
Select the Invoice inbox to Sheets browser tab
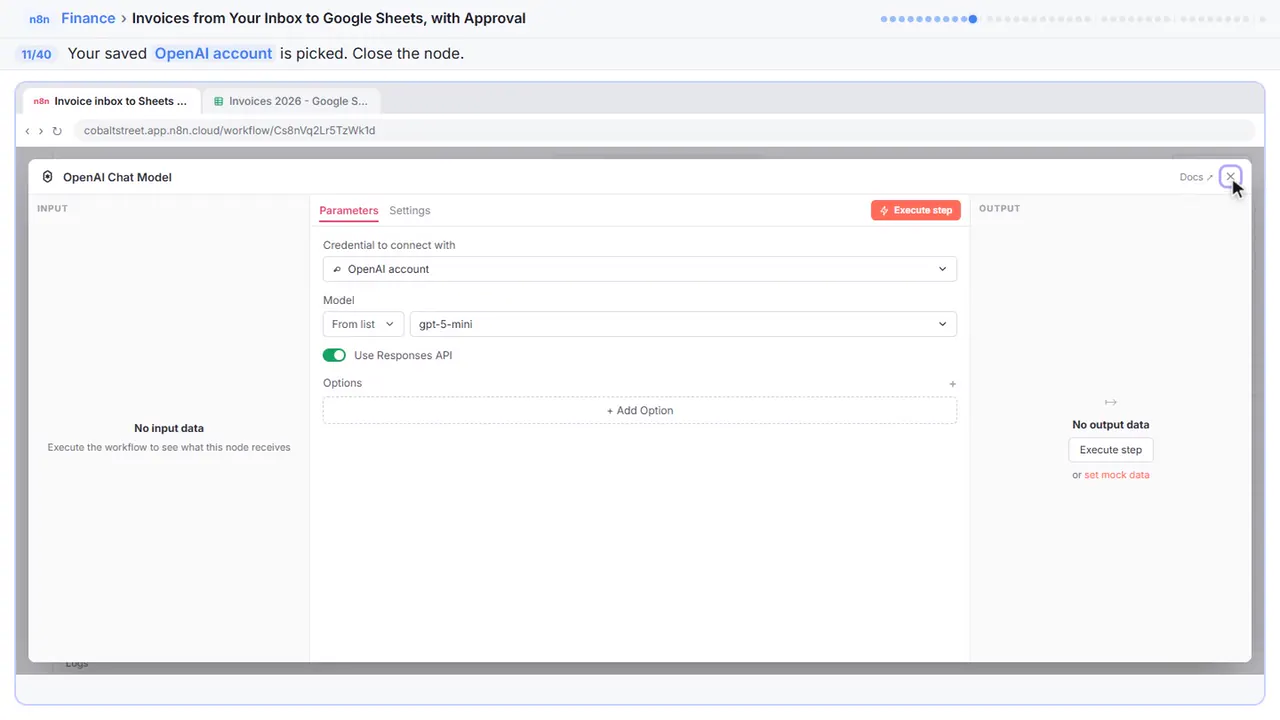click(x=111, y=101)
